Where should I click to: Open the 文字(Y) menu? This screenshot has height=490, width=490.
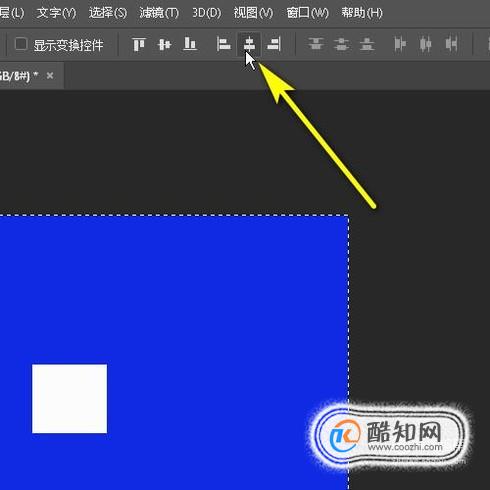(56, 13)
